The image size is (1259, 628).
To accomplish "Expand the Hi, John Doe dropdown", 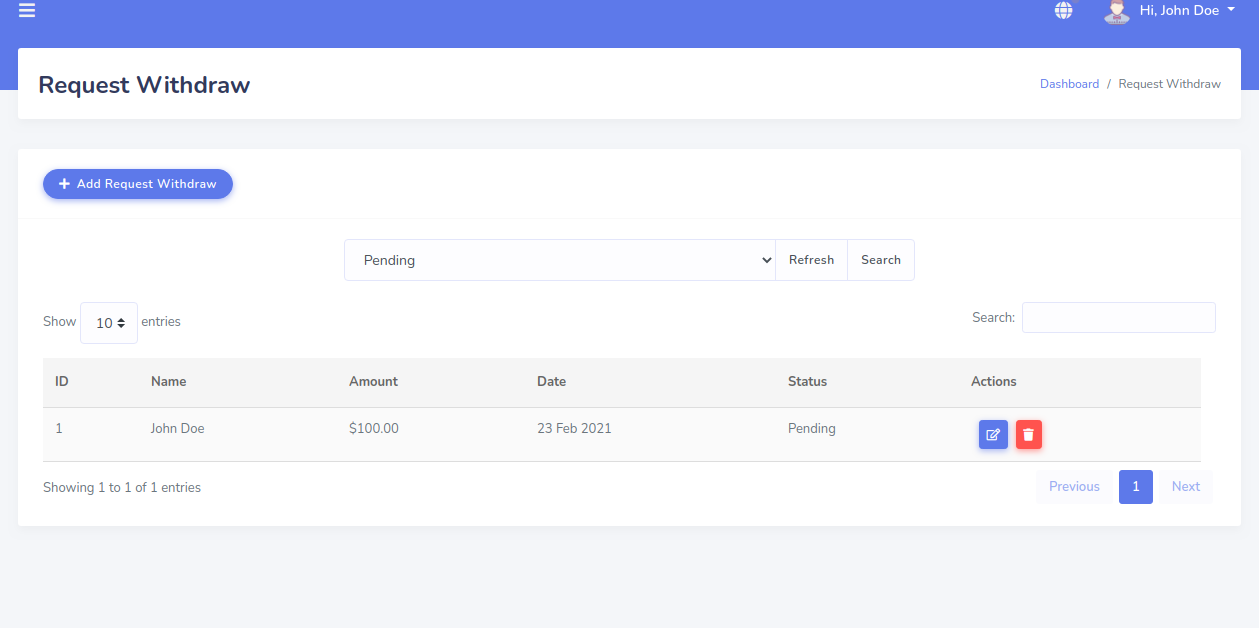I will (1187, 10).
